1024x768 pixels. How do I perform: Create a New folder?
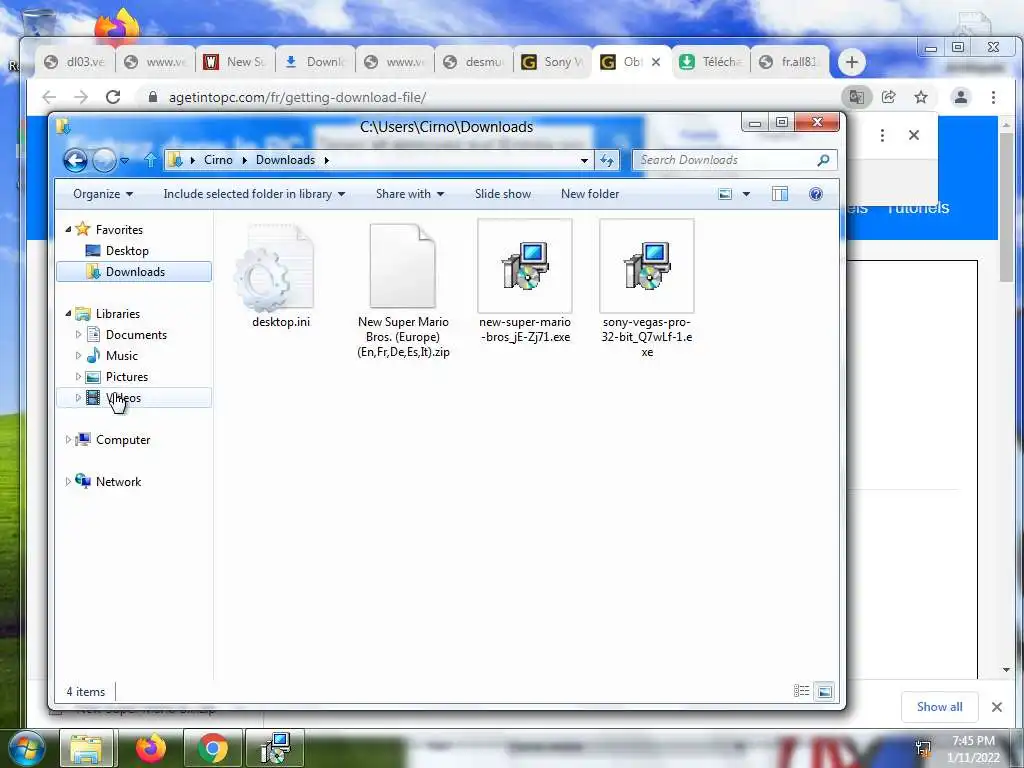pos(590,194)
